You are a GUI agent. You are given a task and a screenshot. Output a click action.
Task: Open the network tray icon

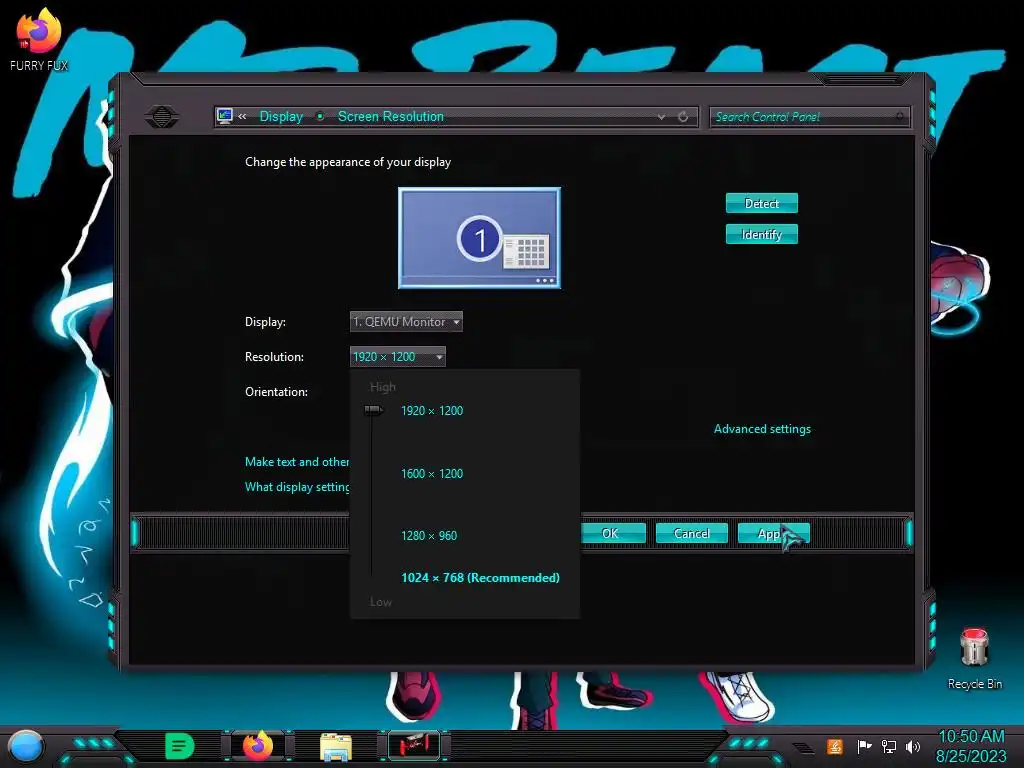[888, 746]
